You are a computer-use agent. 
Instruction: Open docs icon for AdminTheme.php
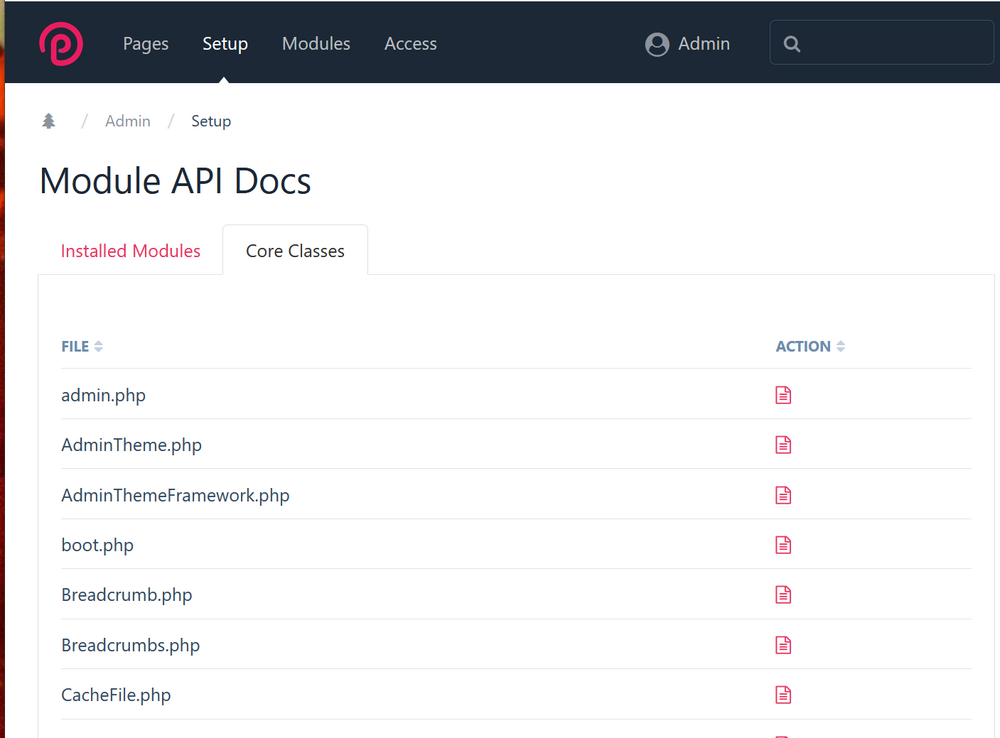(783, 445)
